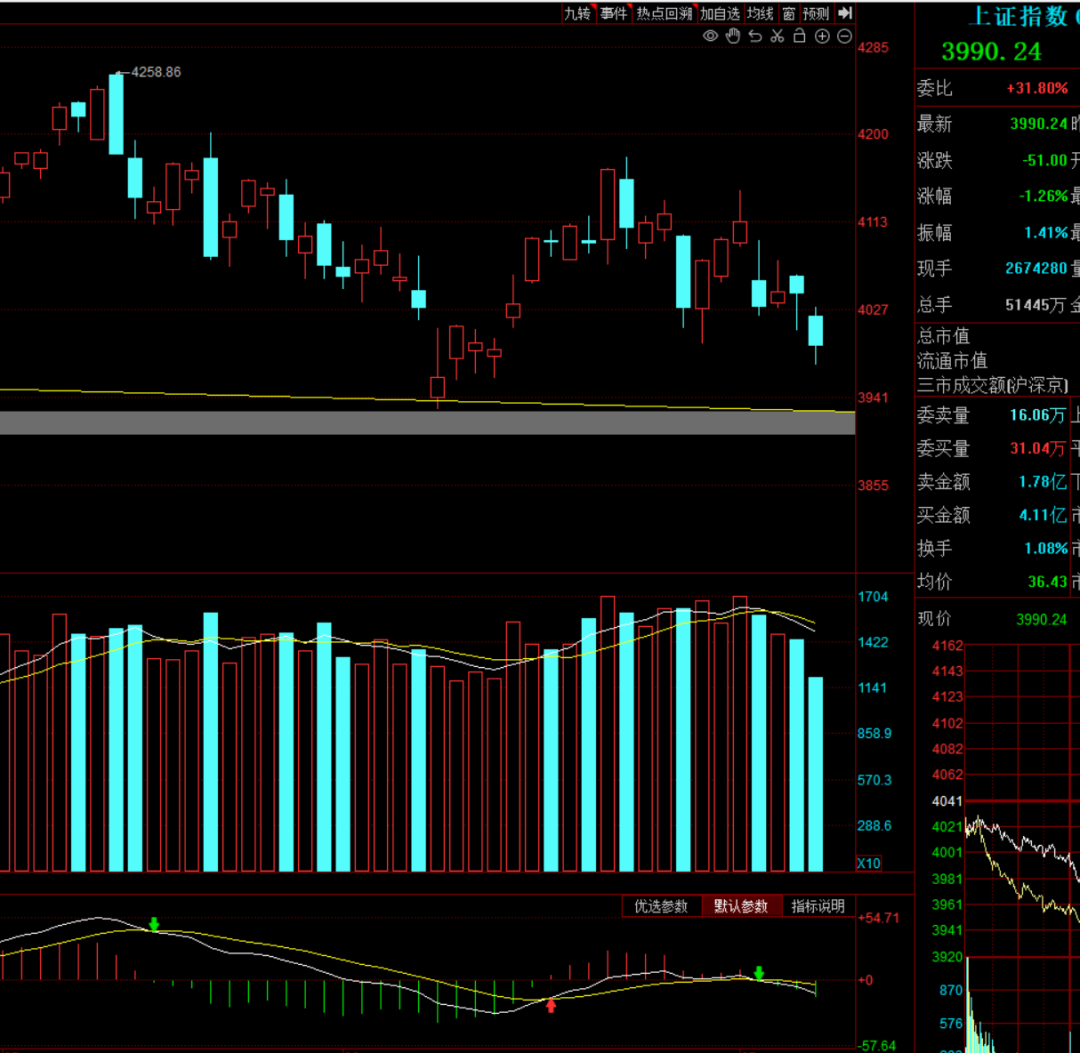This screenshot has height=1053, width=1080.
Task: Click the 振幅 1.41% value
Action: [x=1046, y=233]
